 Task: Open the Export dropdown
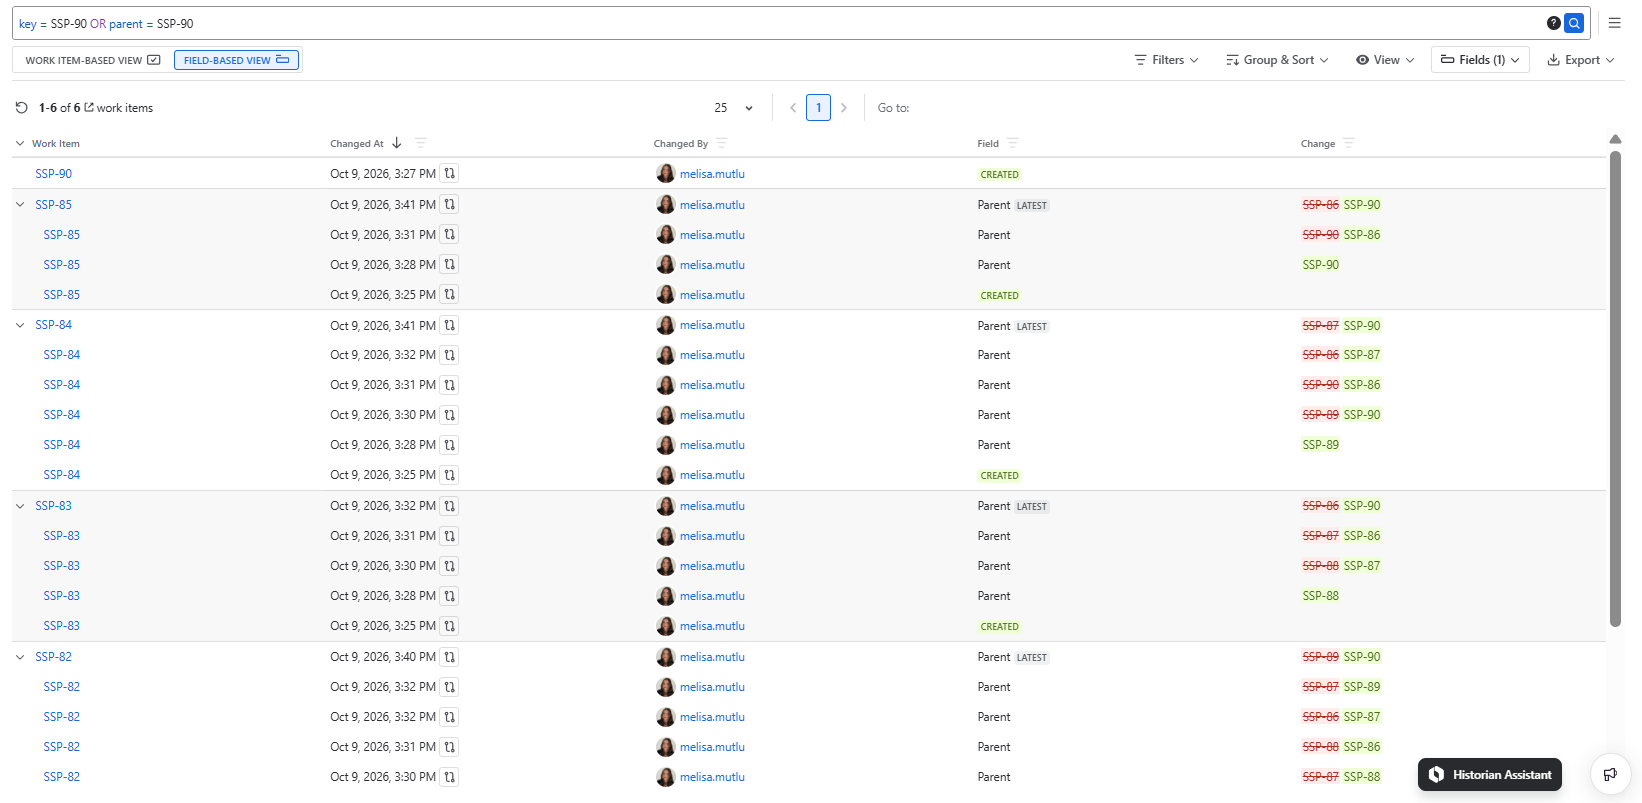click(x=1581, y=60)
